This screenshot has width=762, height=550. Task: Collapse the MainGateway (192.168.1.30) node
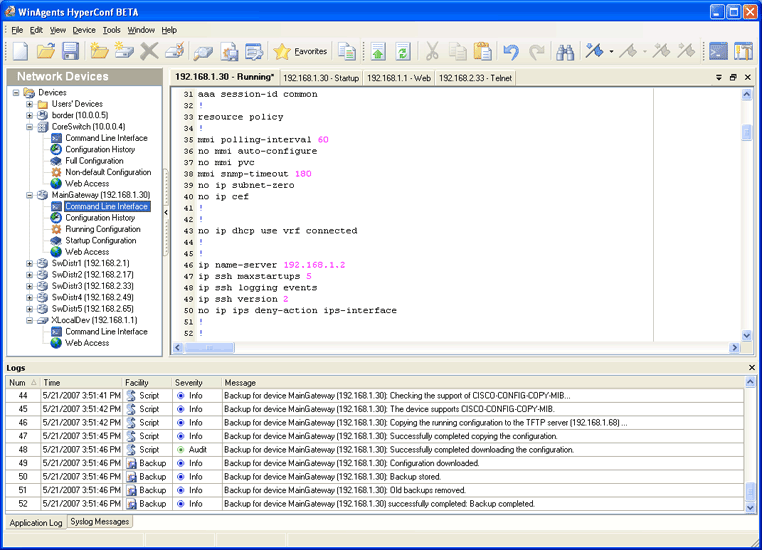(30, 195)
